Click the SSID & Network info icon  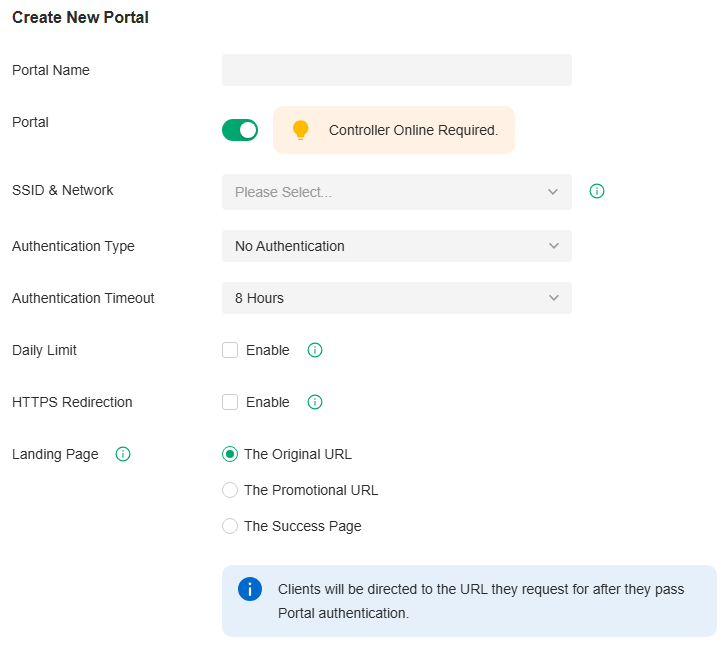[597, 191]
